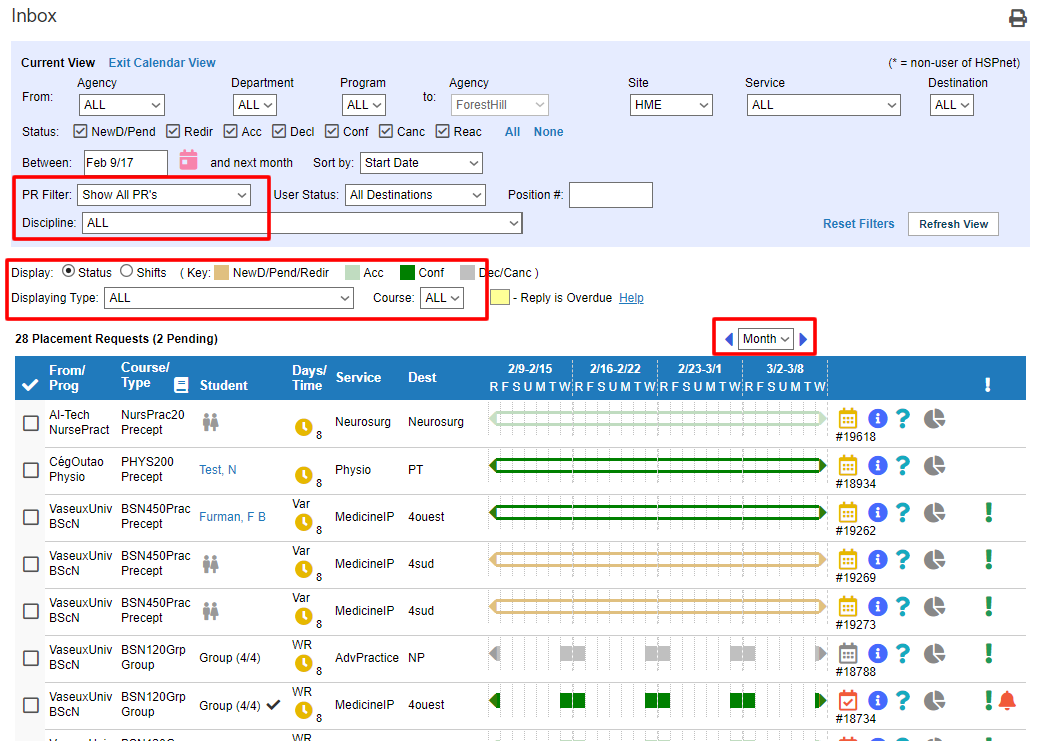Open student link Furman, F B
Image resolution: width=1044 pixels, height=741 pixels.
click(232, 517)
